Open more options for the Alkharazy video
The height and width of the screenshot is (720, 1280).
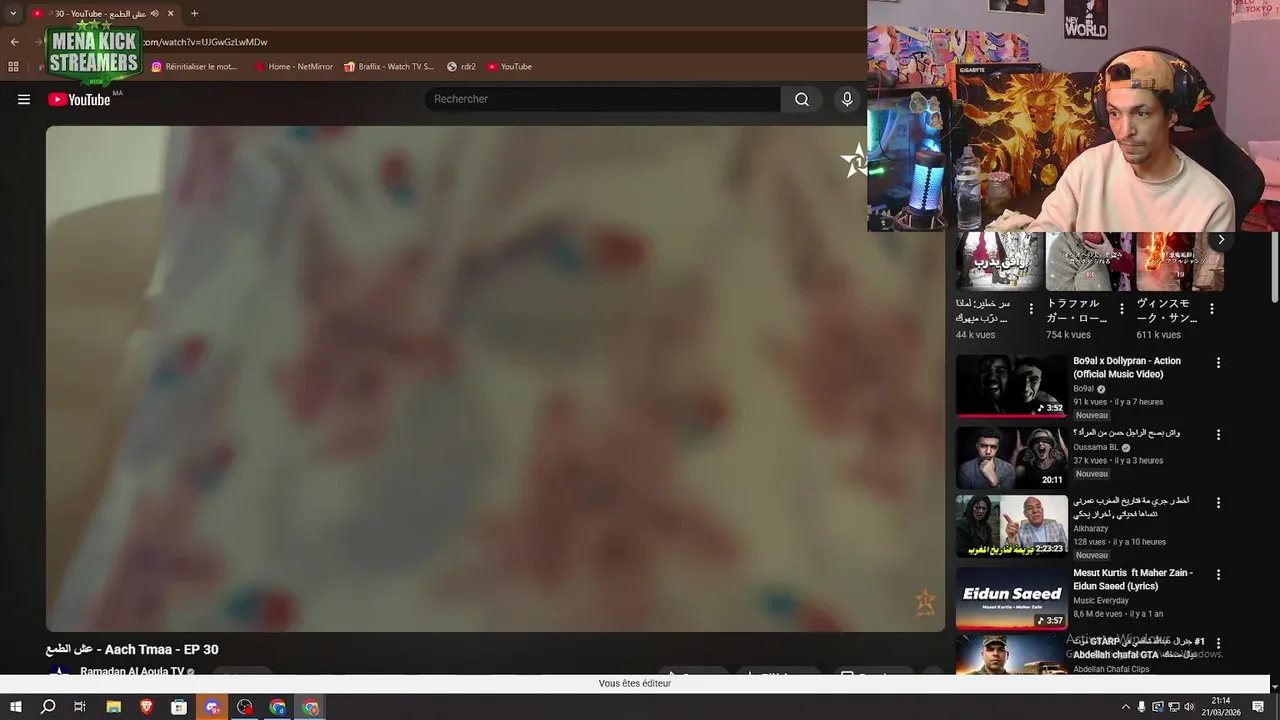(x=1218, y=503)
